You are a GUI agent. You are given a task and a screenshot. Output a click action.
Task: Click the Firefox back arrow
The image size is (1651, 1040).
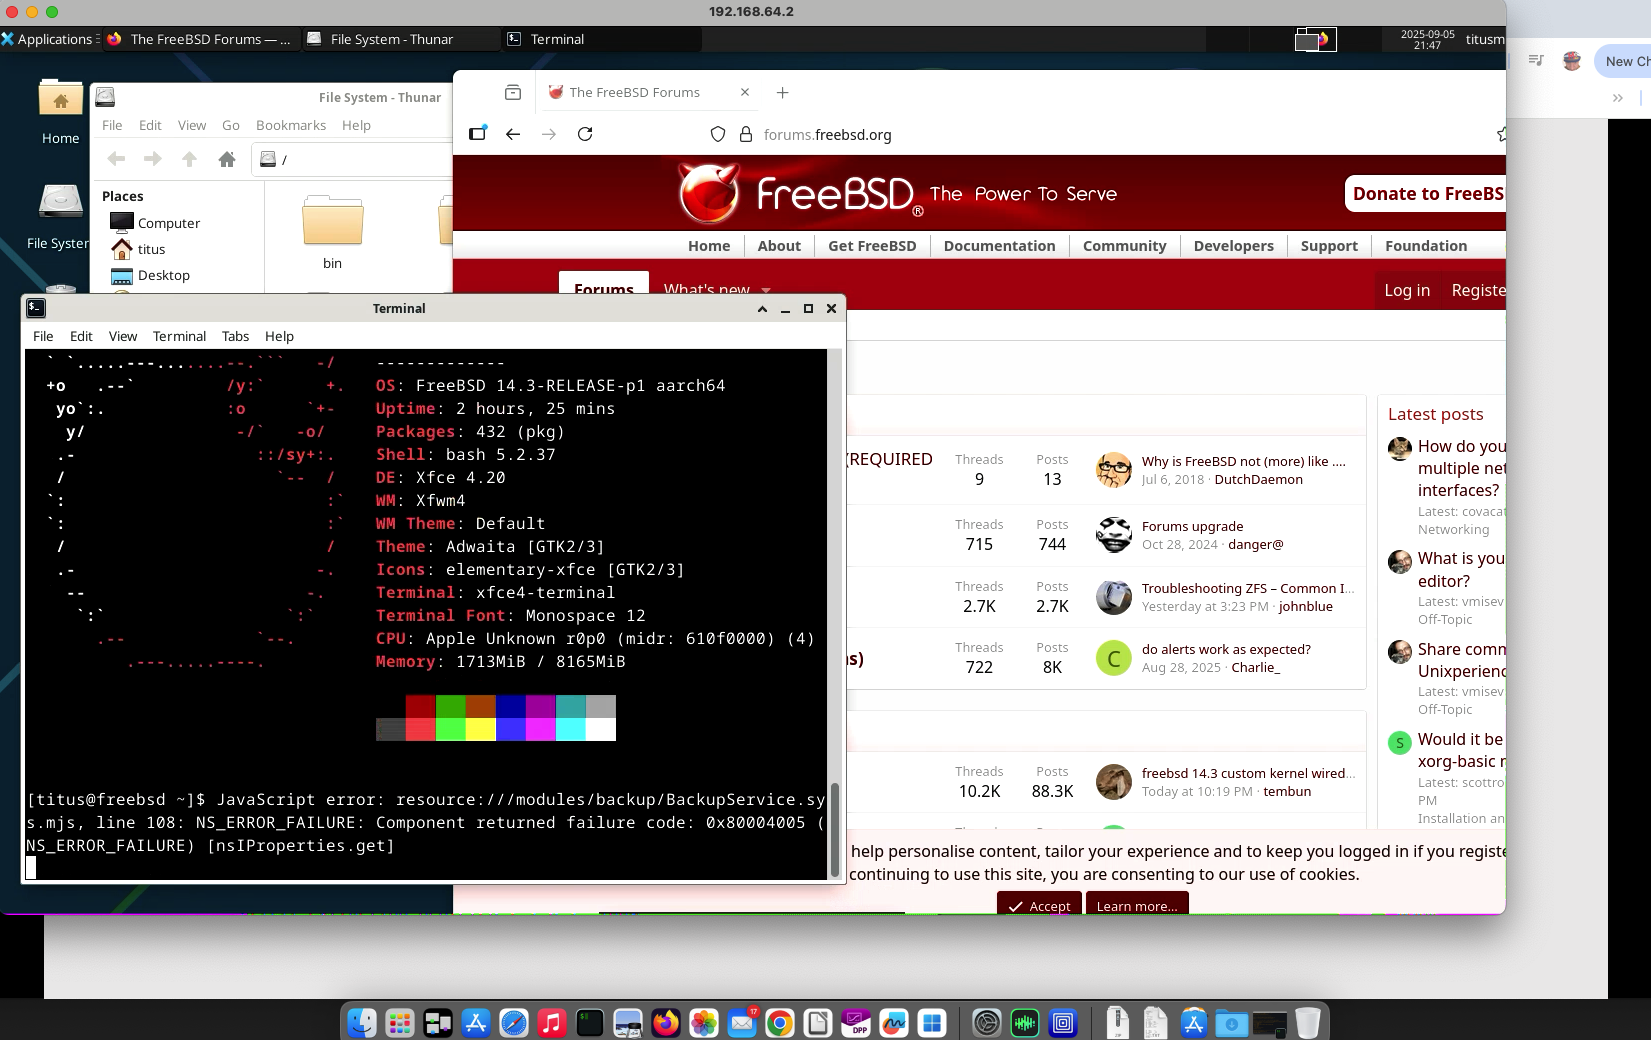click(513, 134)
